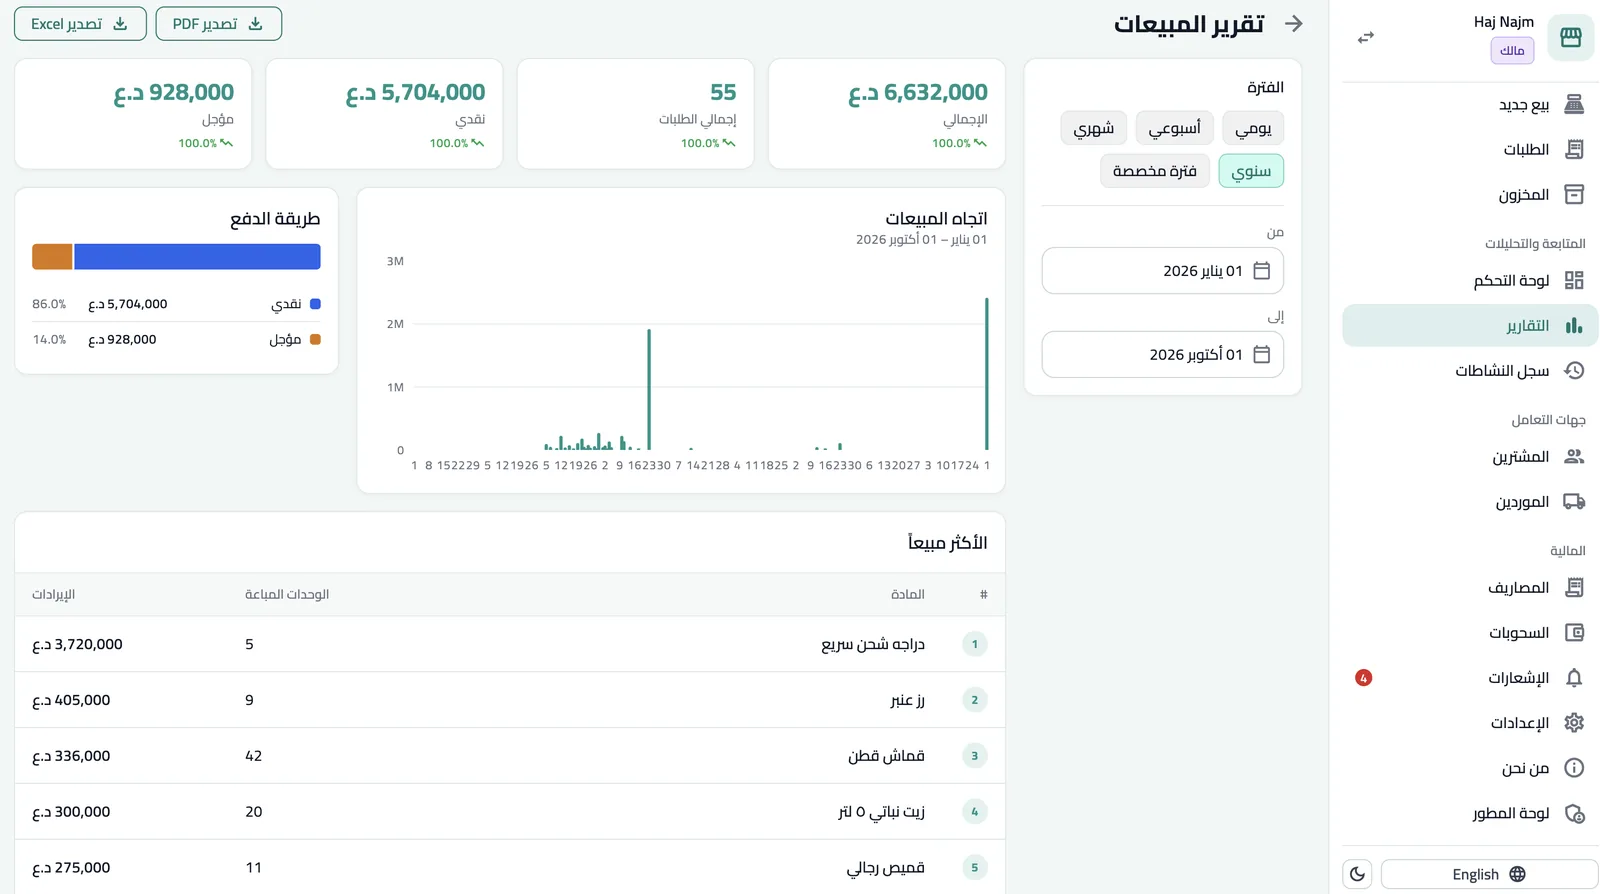This screenshot has width=1600, height=894.
Task: Click the قماش قطن product row
Action: pos(510,756)
